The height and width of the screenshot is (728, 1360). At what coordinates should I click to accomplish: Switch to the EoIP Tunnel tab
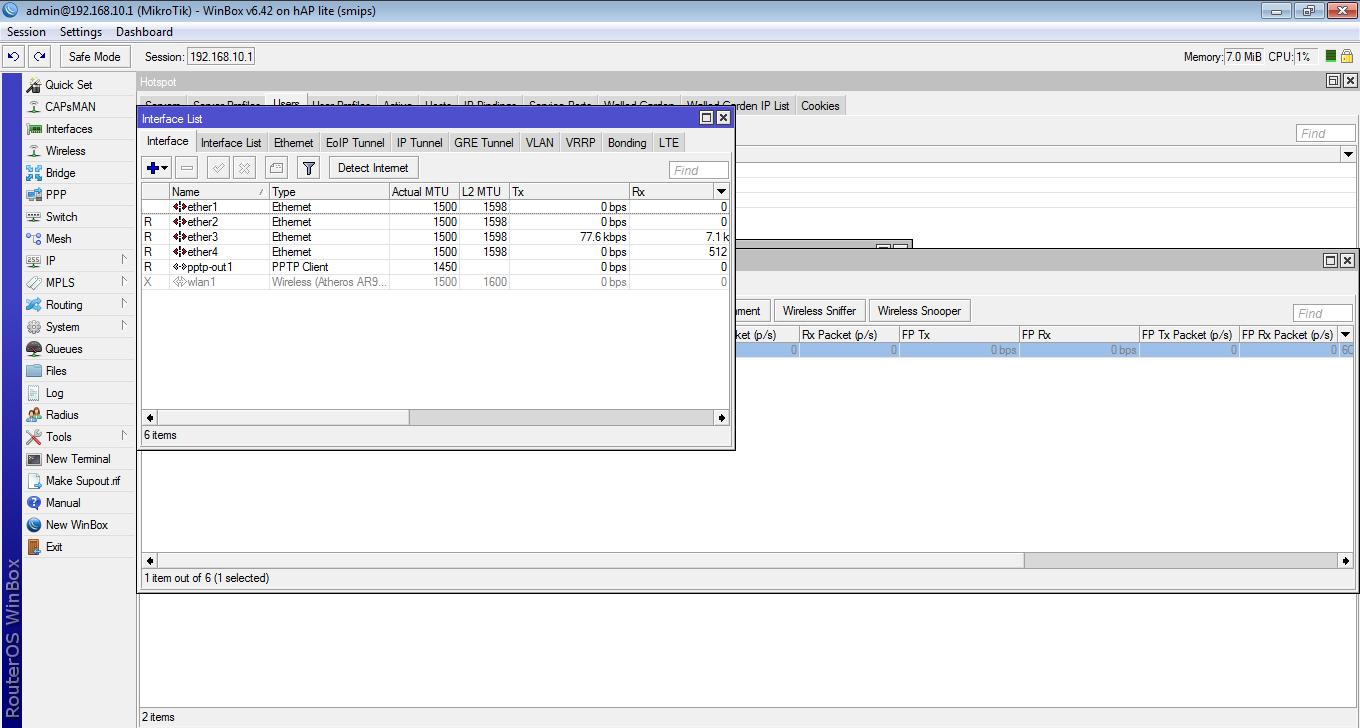[x=355, y=143]
